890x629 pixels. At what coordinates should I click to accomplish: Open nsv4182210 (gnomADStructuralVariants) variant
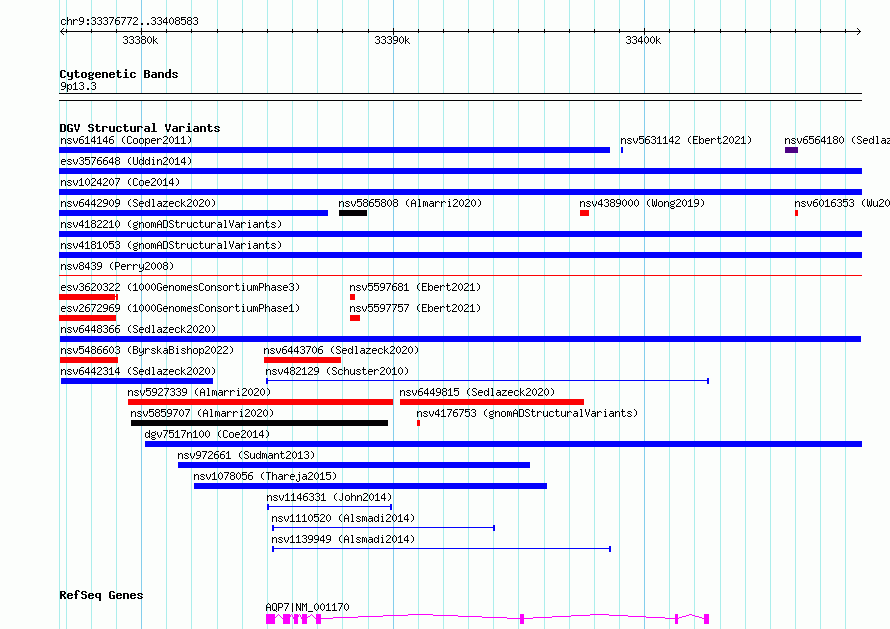click(x=460, y=234)
